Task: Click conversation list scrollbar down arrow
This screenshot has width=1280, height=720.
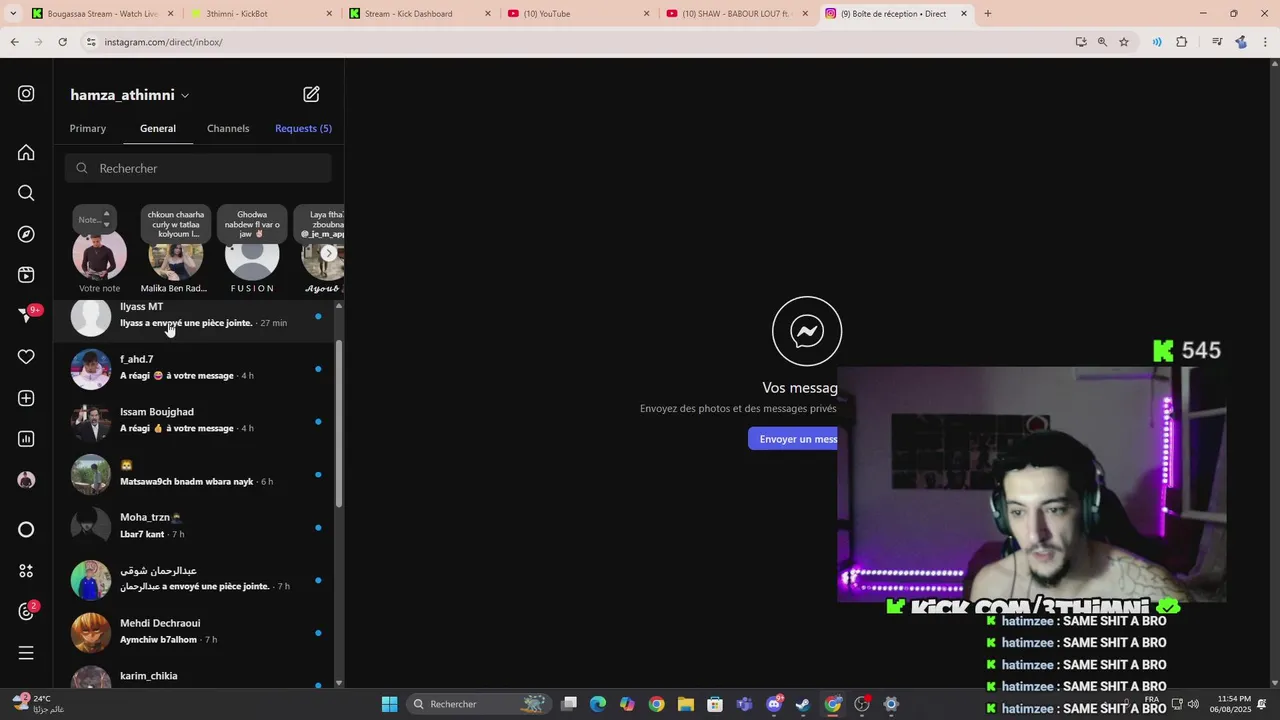Action: [339, 683]
